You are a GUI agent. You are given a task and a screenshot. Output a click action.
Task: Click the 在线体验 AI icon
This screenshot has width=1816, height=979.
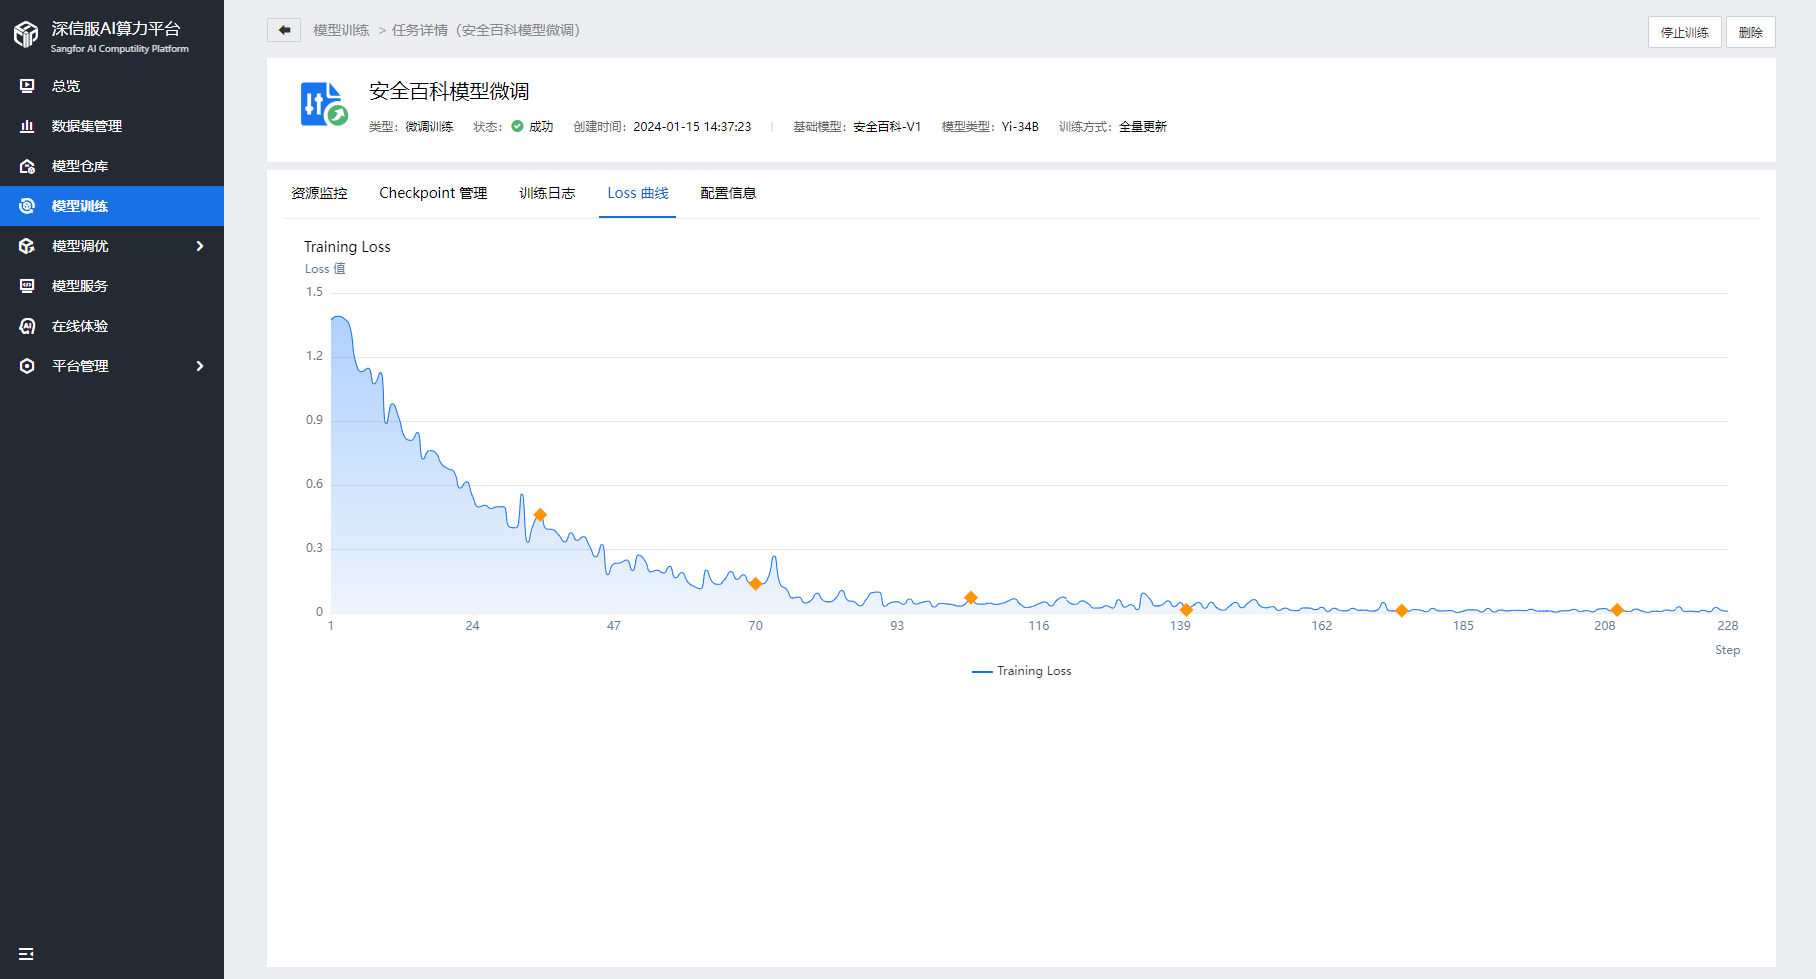(27, 326)
